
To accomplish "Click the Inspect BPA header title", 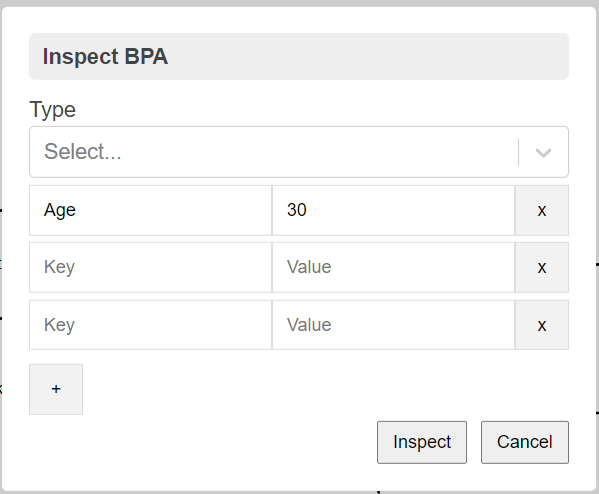I will click(x=105, y=57).
